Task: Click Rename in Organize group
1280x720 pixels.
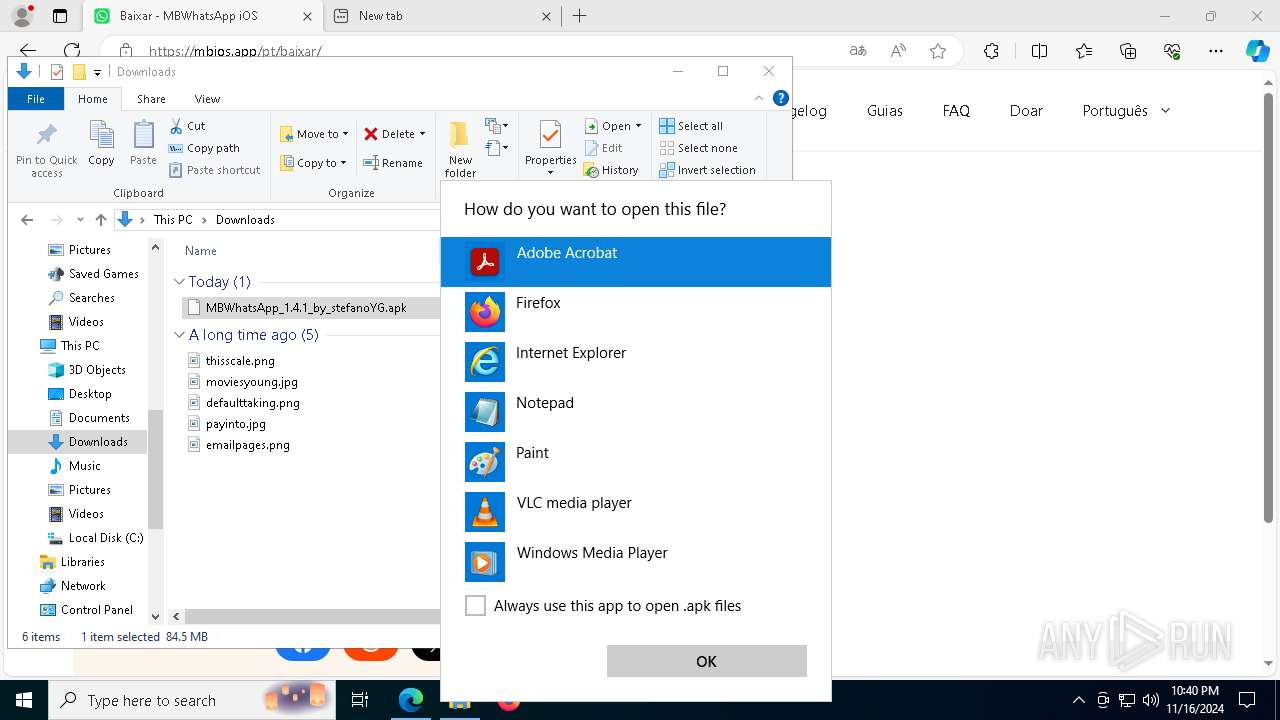Action: [393, 163]
